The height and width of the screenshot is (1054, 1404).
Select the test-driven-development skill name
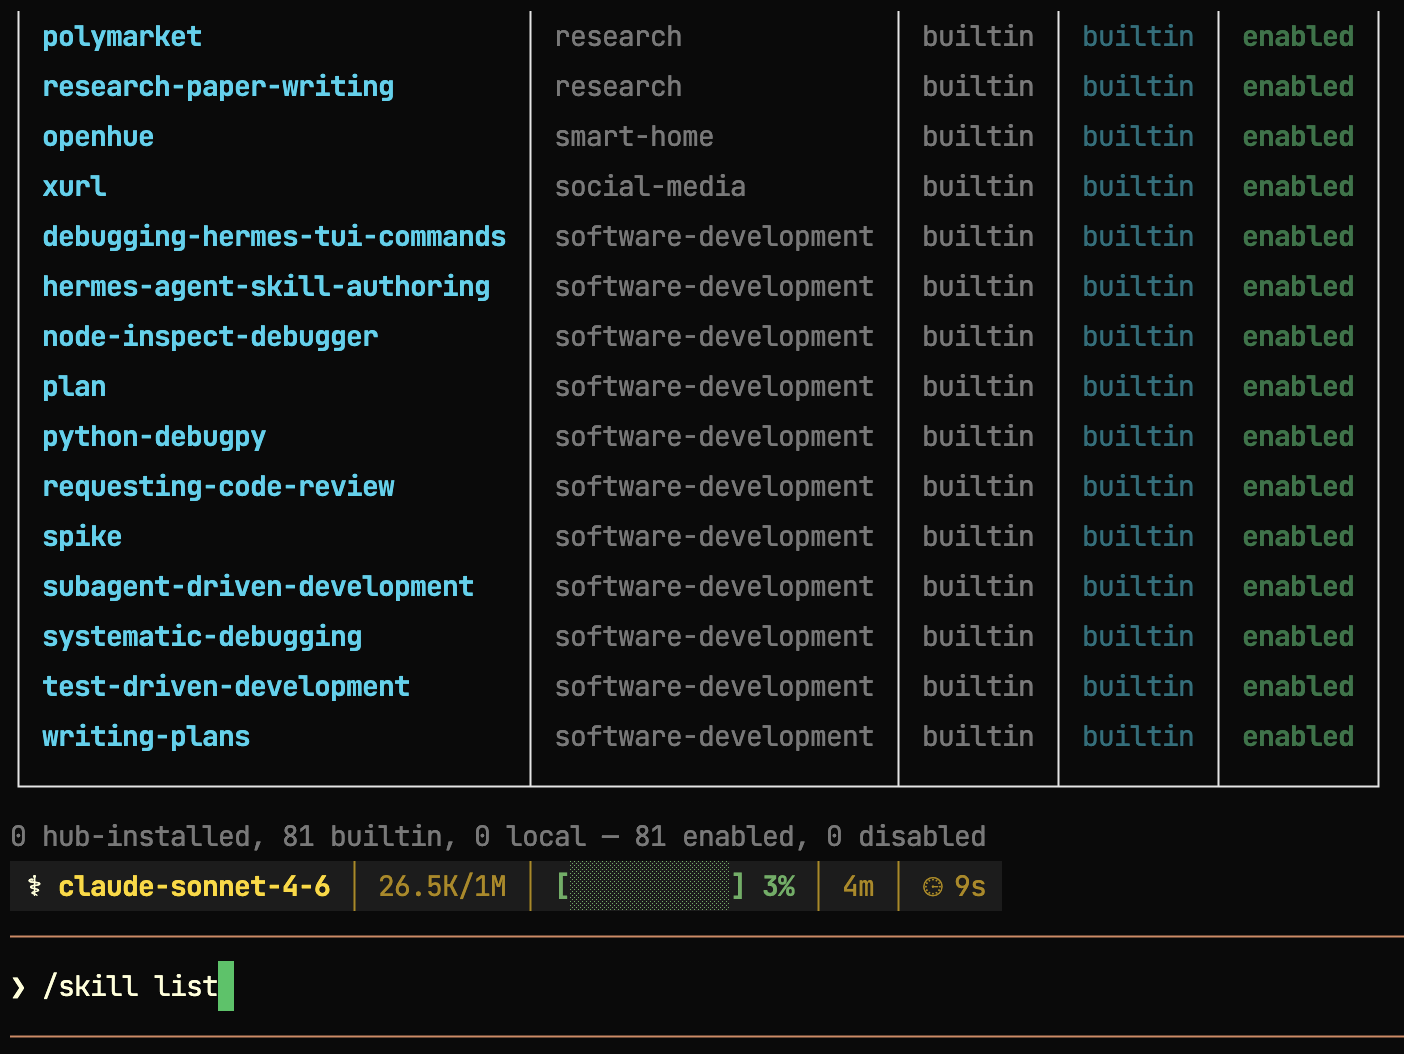(226, 687)
